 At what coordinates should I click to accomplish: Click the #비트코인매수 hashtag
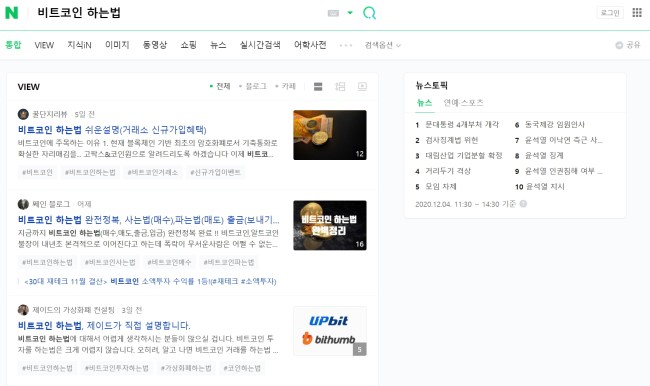170,262
